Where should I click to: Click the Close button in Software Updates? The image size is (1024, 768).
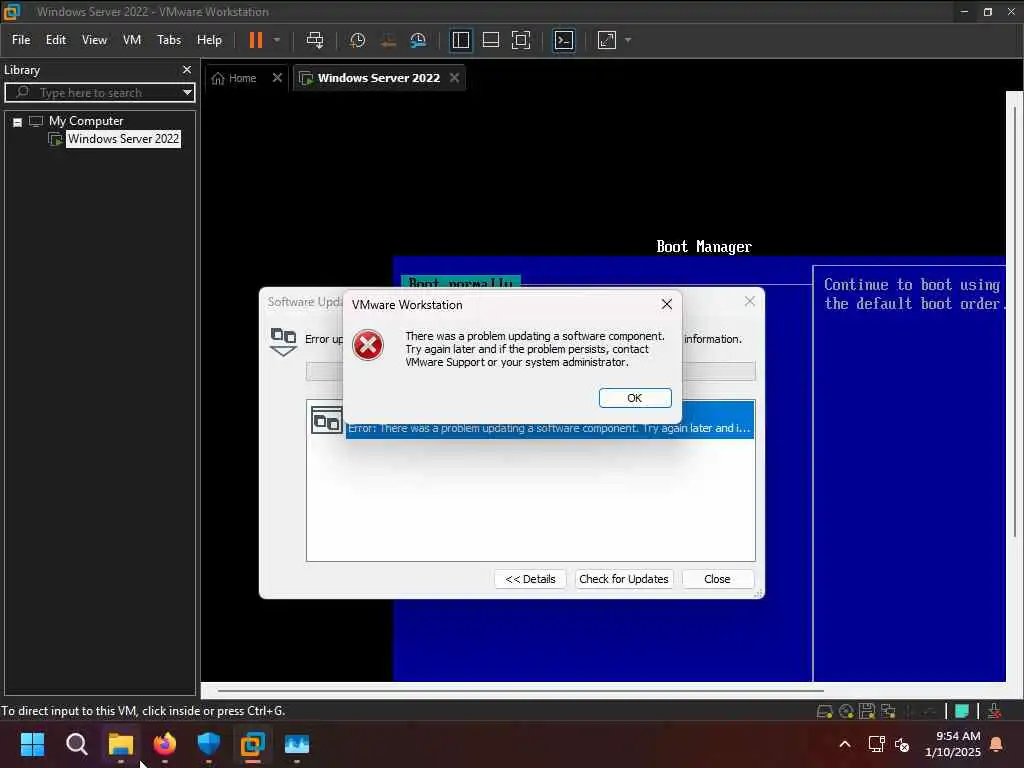717,579
